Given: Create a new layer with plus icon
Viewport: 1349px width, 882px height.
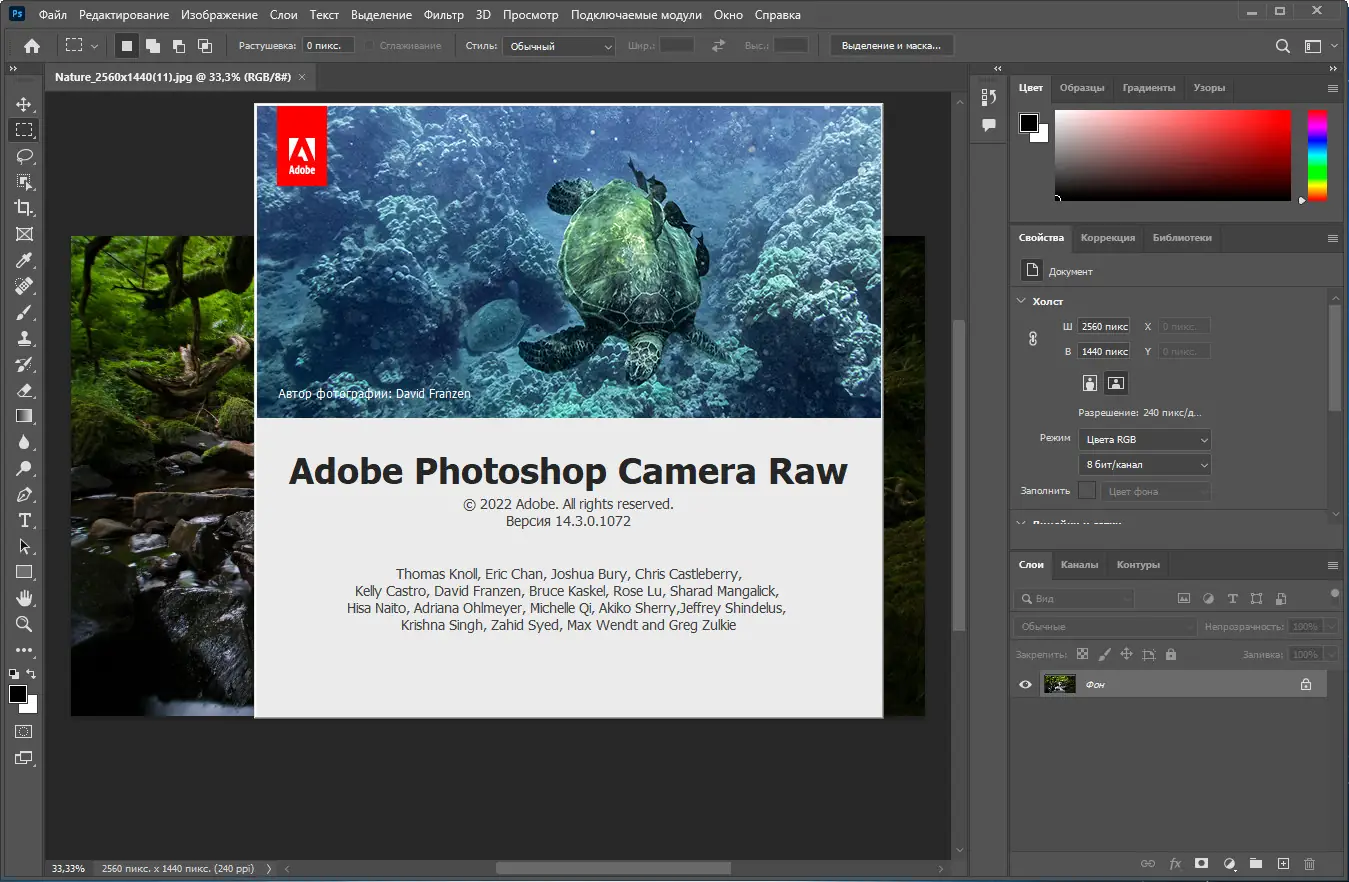Looking at the screenshot, I should pyautogui.click(x=1283, y=863).
